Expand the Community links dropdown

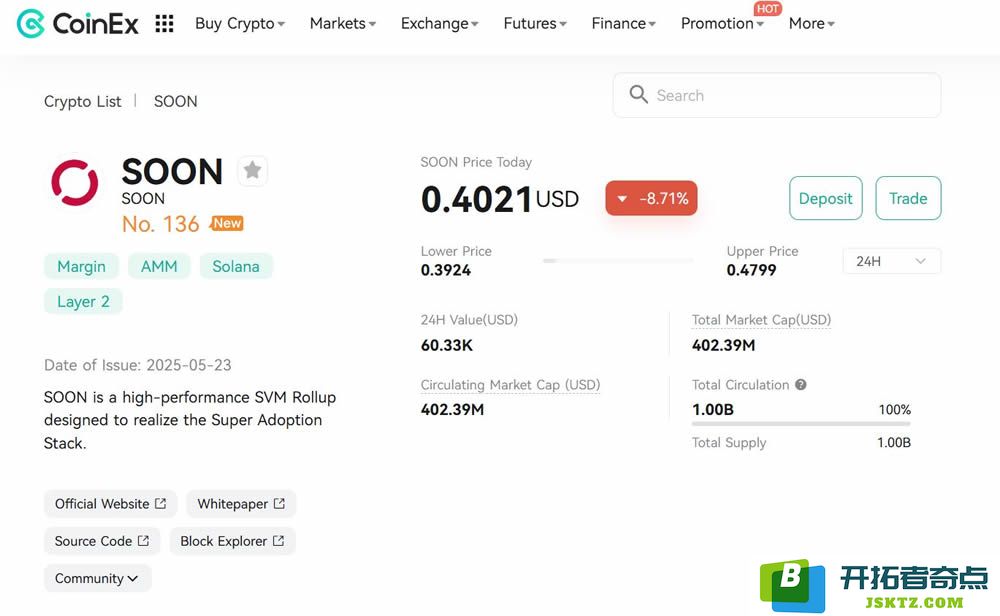tap(97, 578)
